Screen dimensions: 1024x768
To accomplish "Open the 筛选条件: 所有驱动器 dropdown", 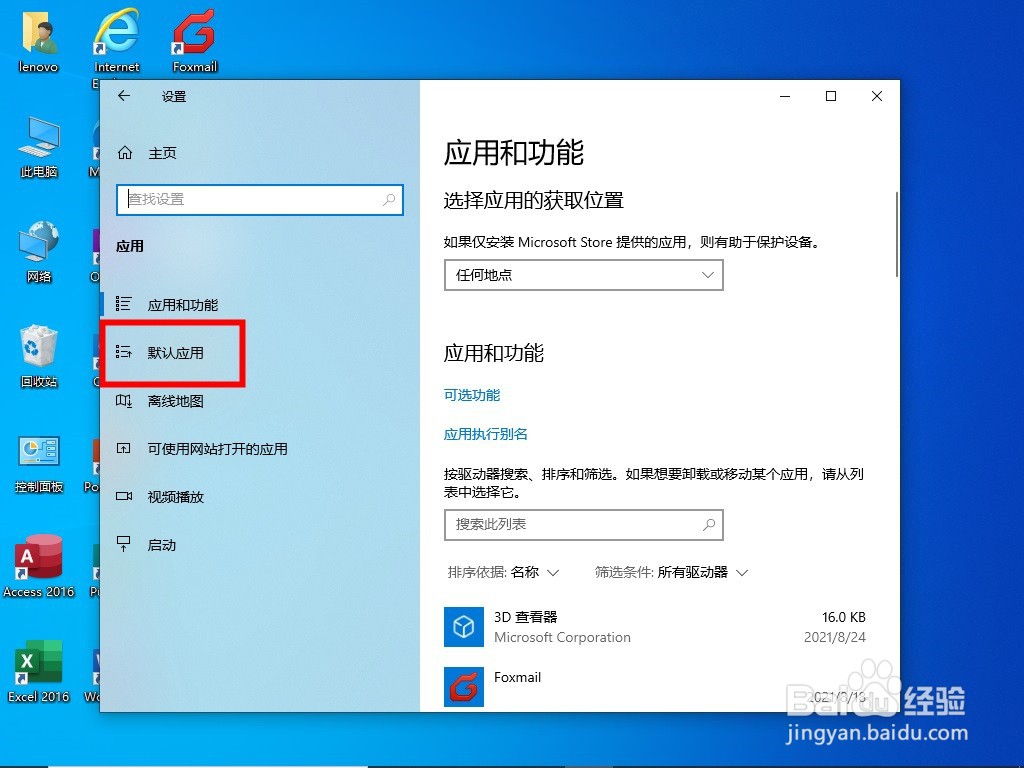I will click(x=671, y=573).
